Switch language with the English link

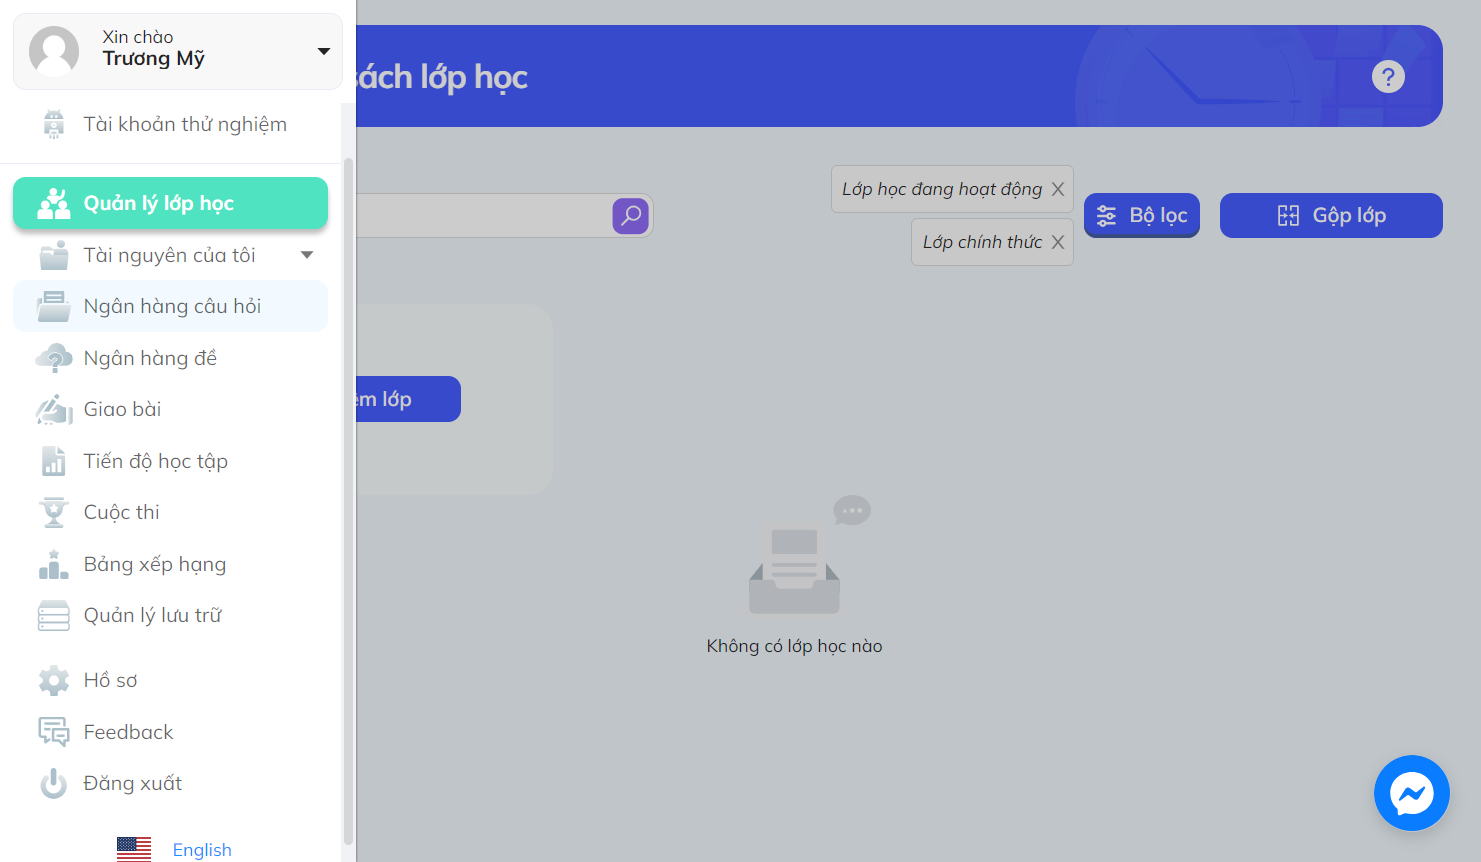click(202, 849)
